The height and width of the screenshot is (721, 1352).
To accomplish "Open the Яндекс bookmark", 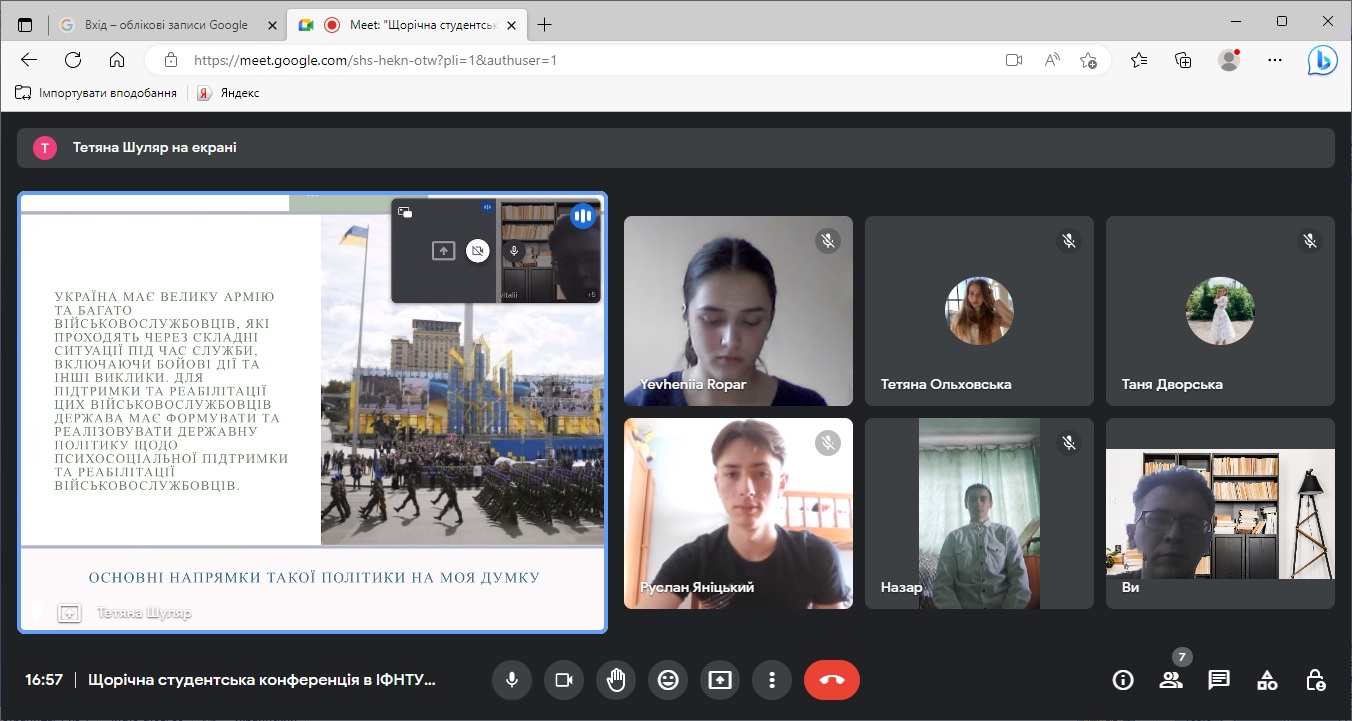I will coord(229,93).
